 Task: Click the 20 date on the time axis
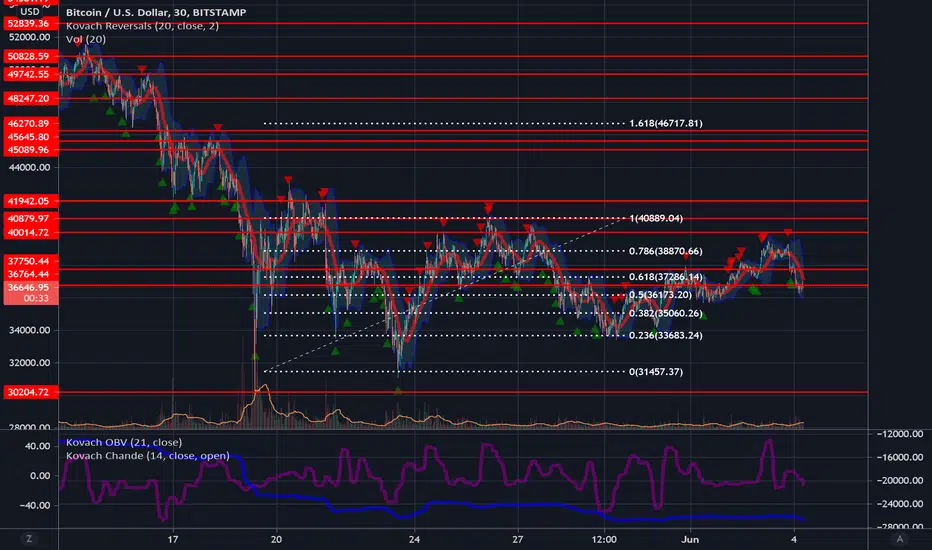click(276, 539)
